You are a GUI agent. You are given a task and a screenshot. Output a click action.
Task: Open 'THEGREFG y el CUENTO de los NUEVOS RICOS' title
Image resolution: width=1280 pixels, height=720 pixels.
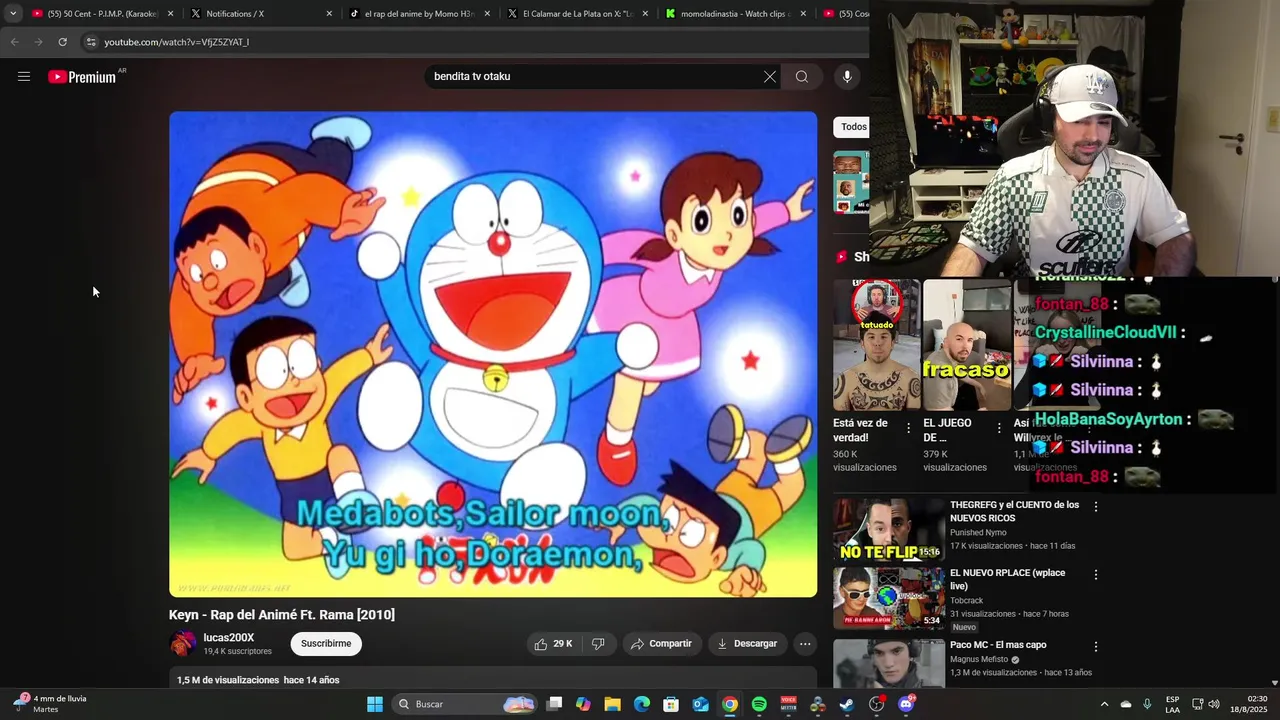(x=1014, y=512)
